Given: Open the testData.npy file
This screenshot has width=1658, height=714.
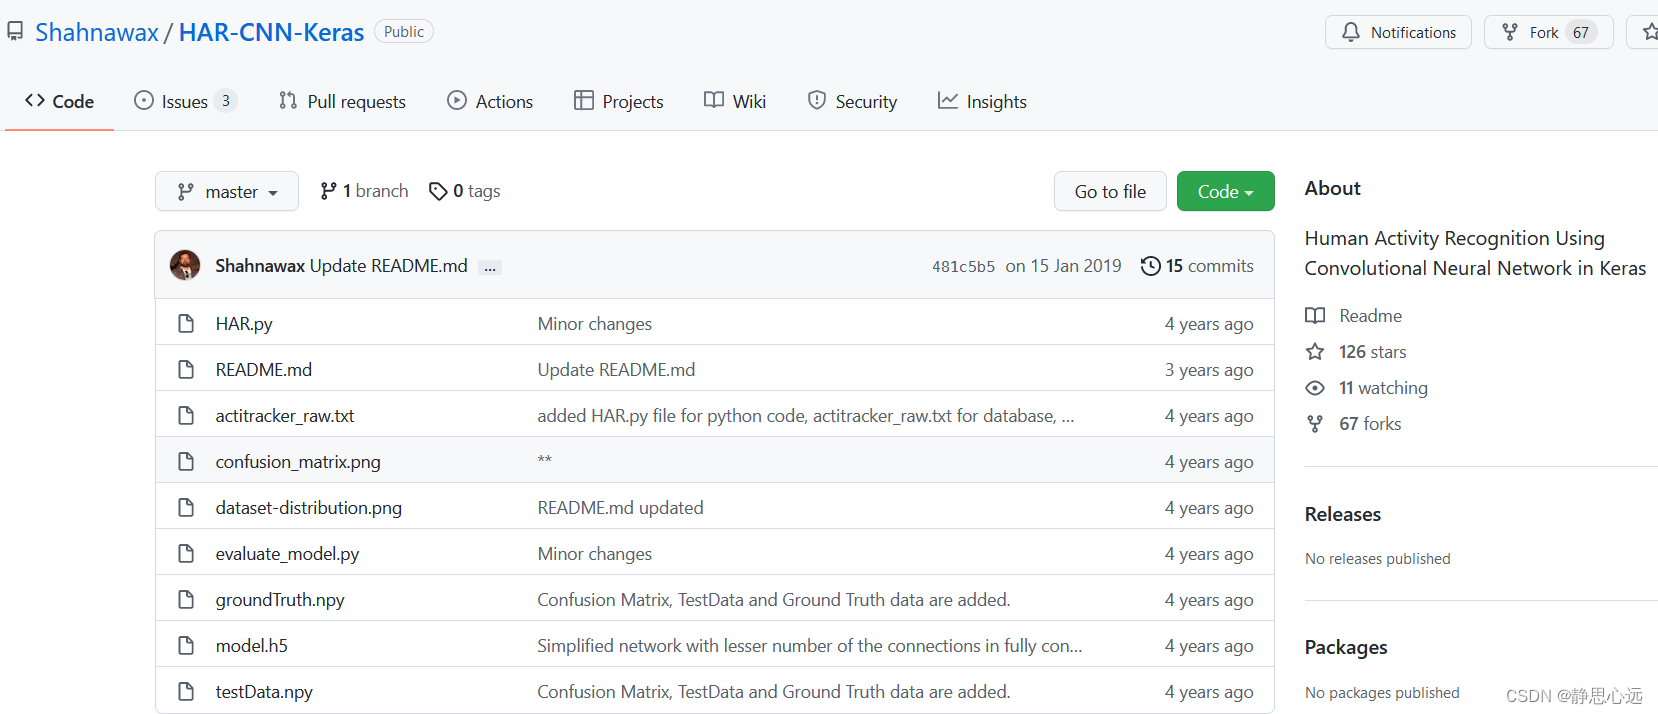Looking at the screenshot, I should pos(264,692).
